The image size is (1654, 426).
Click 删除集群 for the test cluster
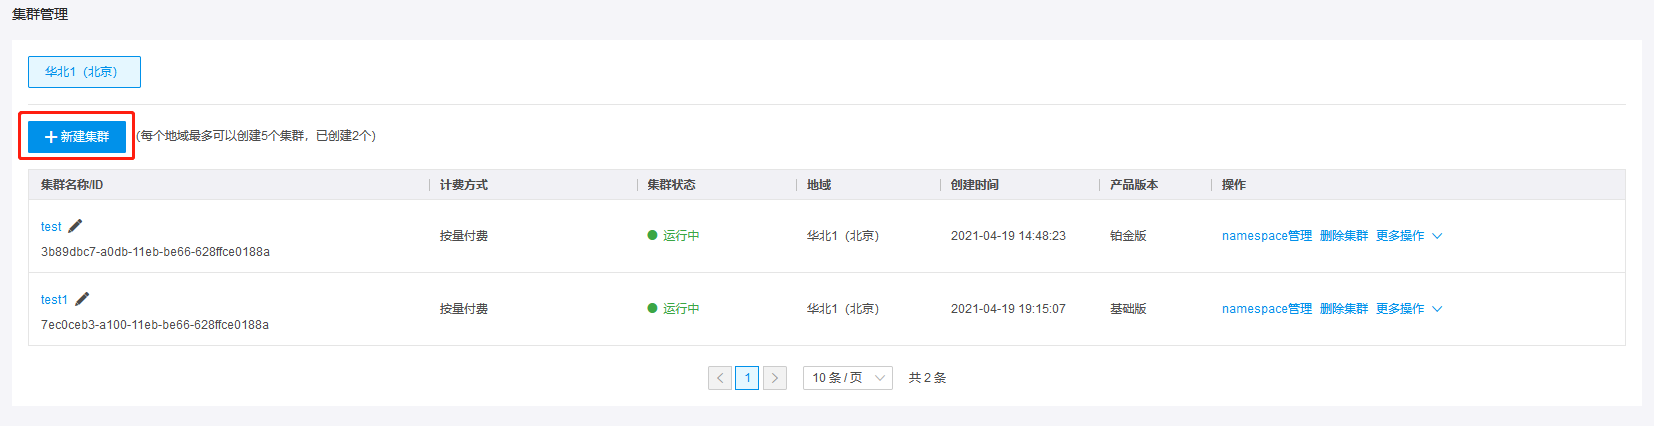click(x=1344, y=236)
